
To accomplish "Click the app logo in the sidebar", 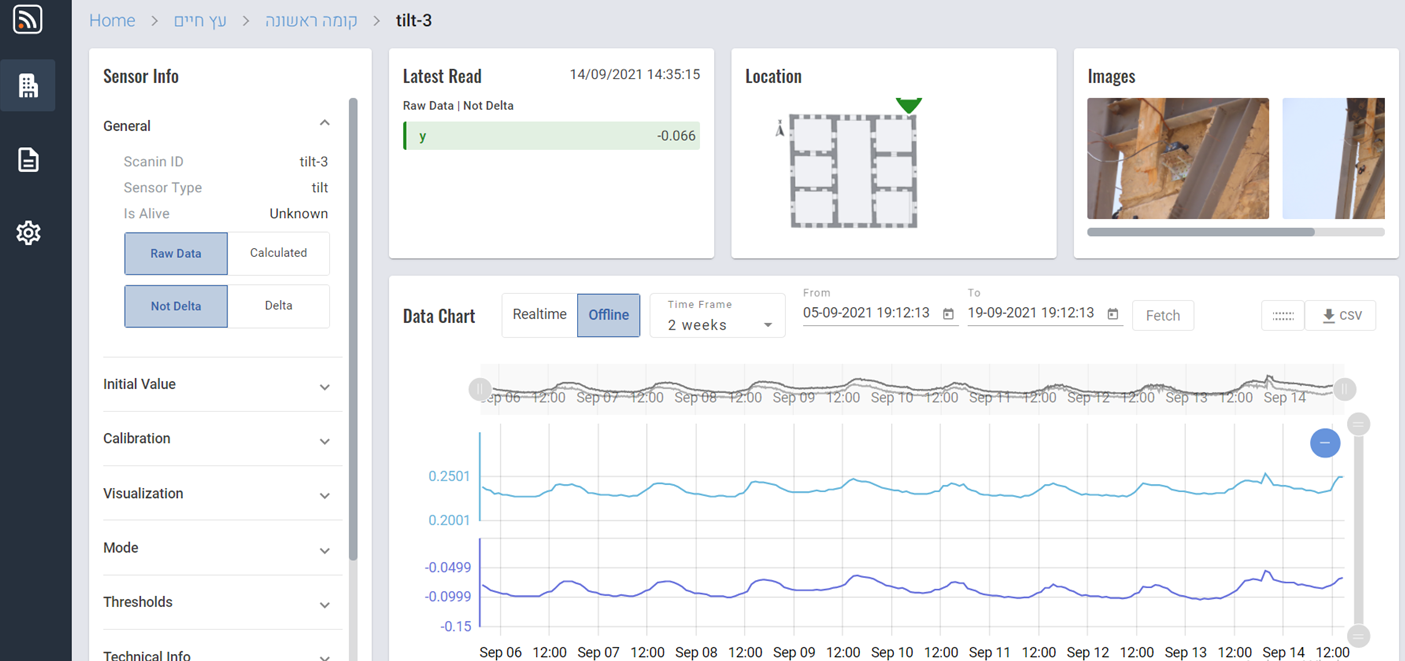I will [x=28, y=20].
